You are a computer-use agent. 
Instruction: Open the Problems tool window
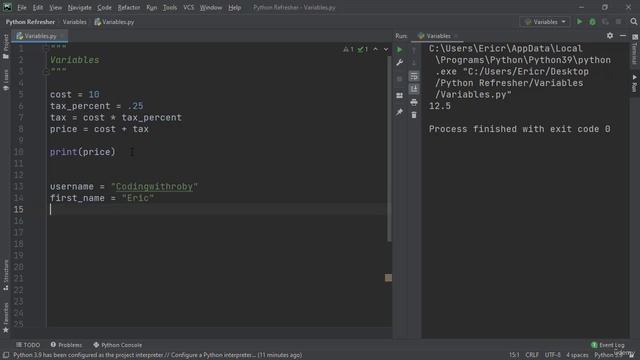pos(66,345)
